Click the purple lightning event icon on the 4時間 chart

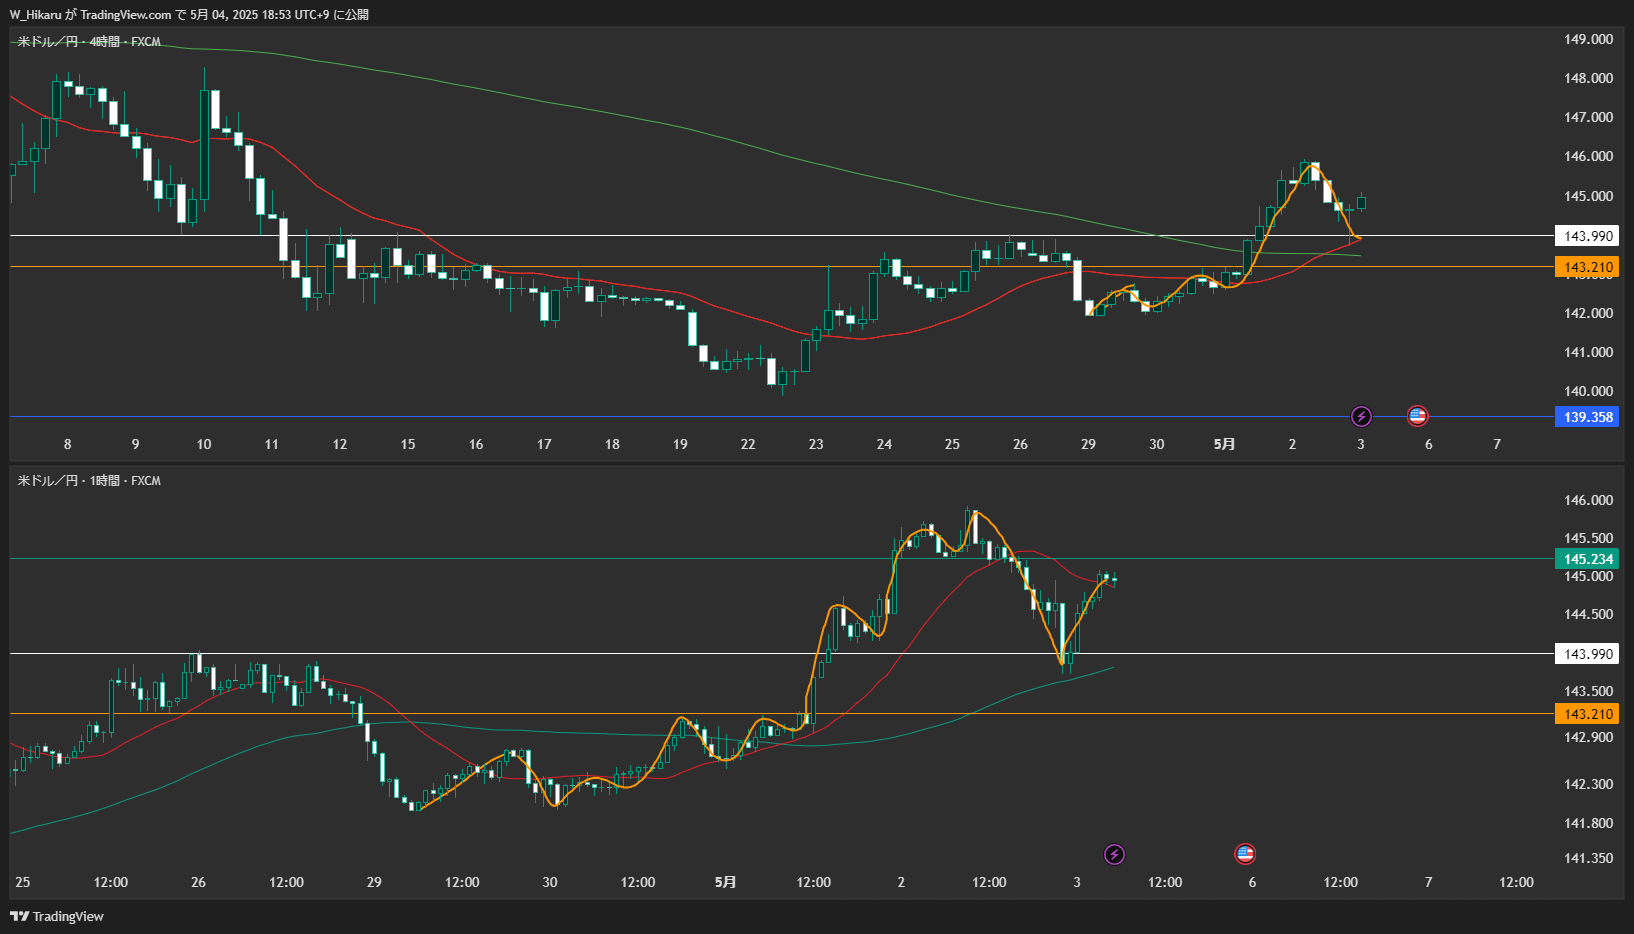1361,416
